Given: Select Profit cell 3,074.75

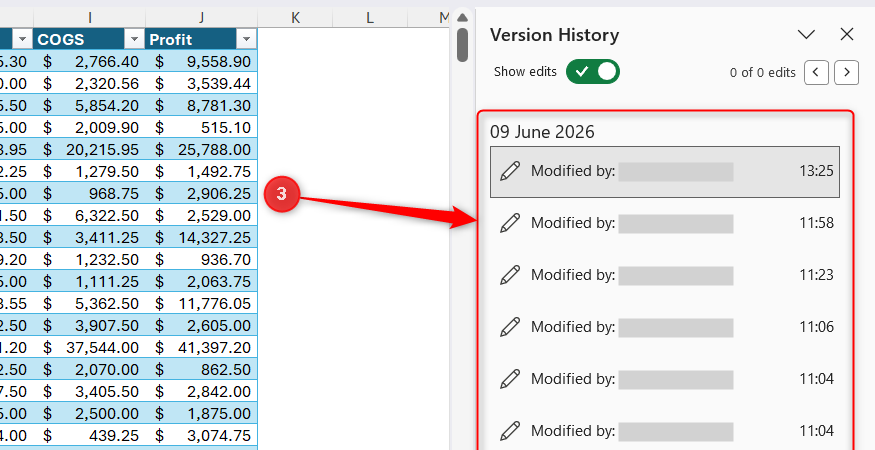Looking at the screenshot, I should click(x=201, y=435).
